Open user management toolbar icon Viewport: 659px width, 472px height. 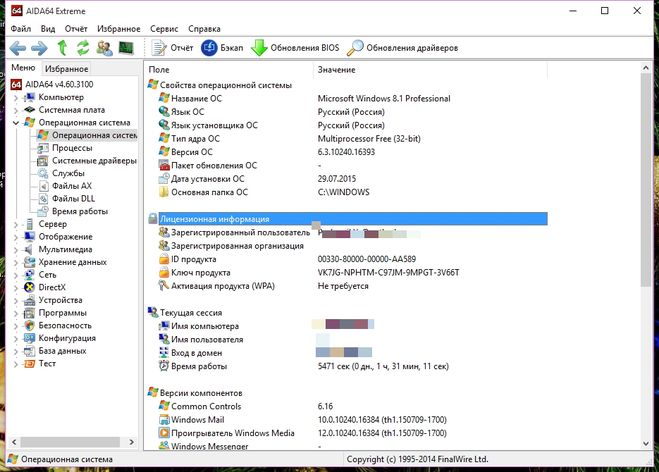click(x=104, y=48)
